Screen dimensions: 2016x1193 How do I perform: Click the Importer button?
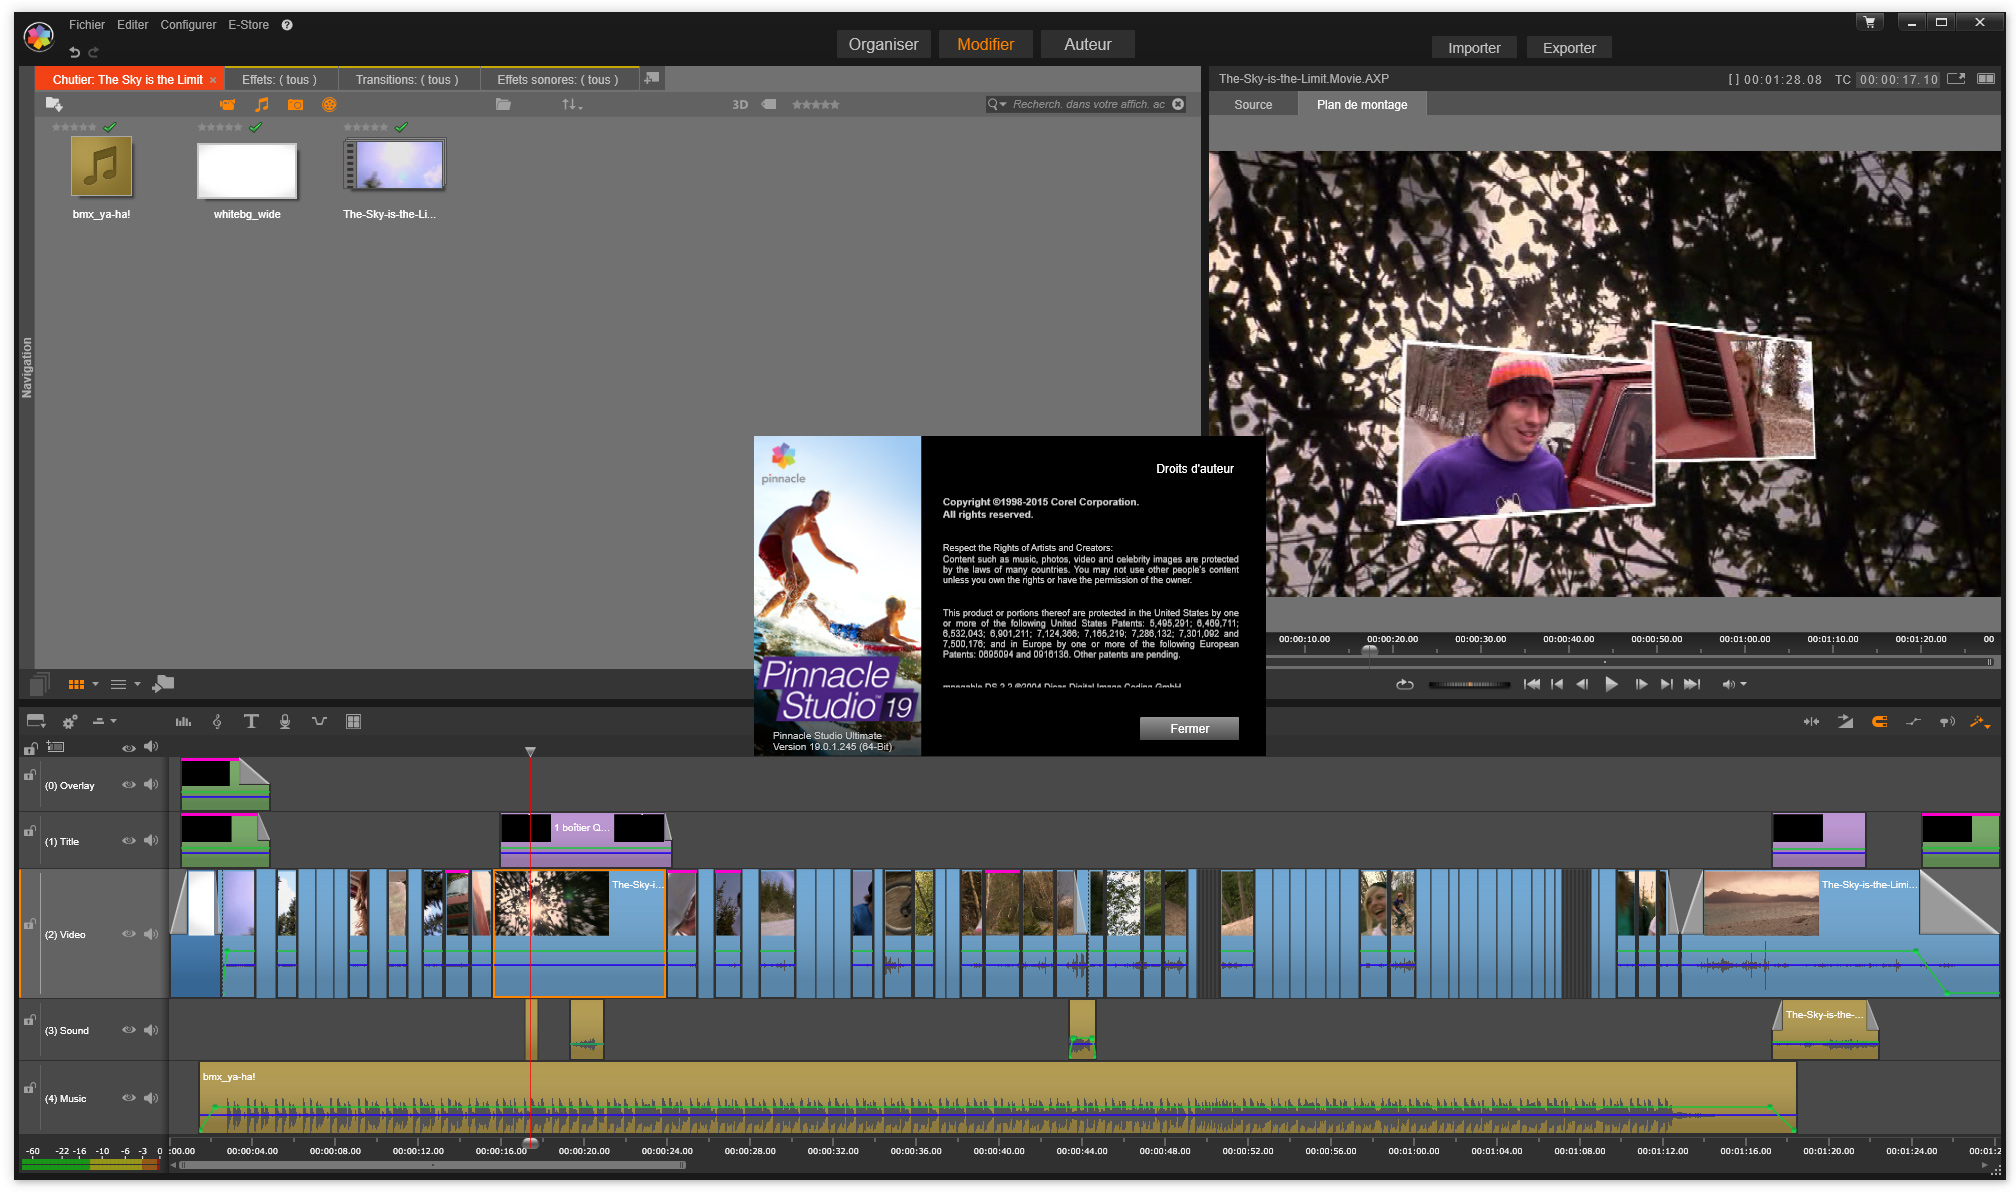click(x=1474, y=47)
